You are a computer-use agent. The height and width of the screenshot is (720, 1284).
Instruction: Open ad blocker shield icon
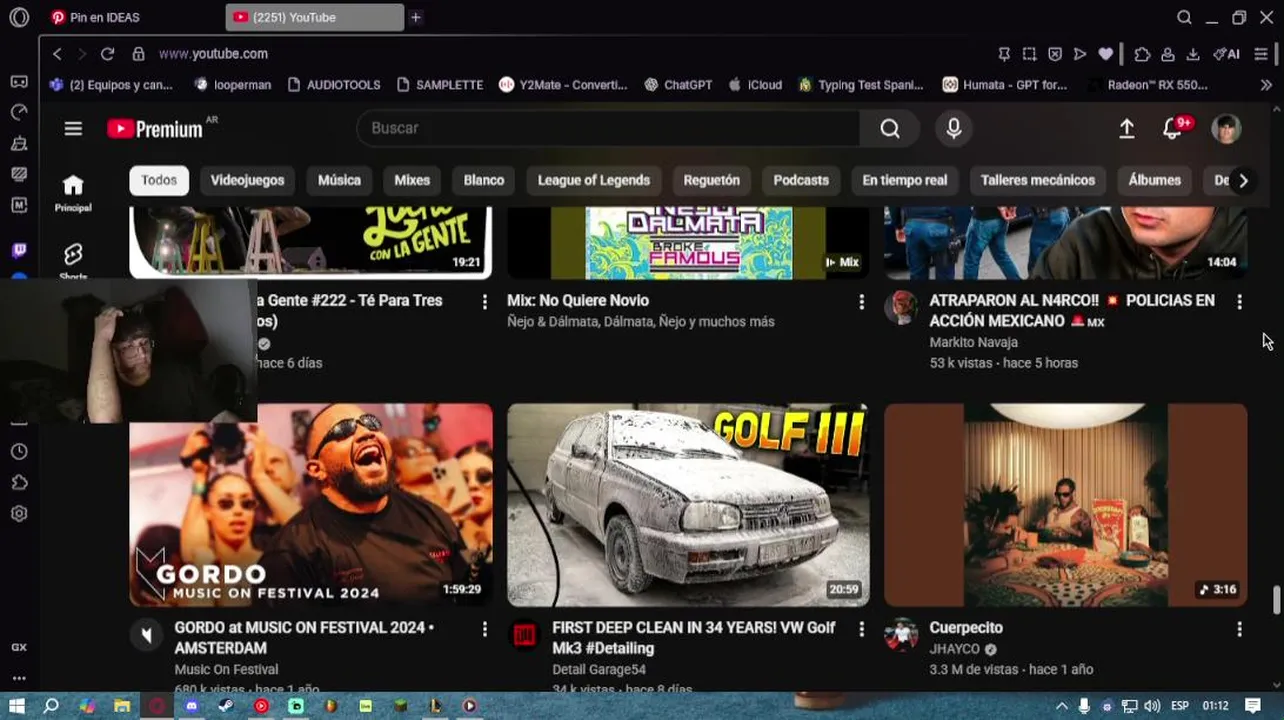pyautogui.click(x=1055, y=54)
